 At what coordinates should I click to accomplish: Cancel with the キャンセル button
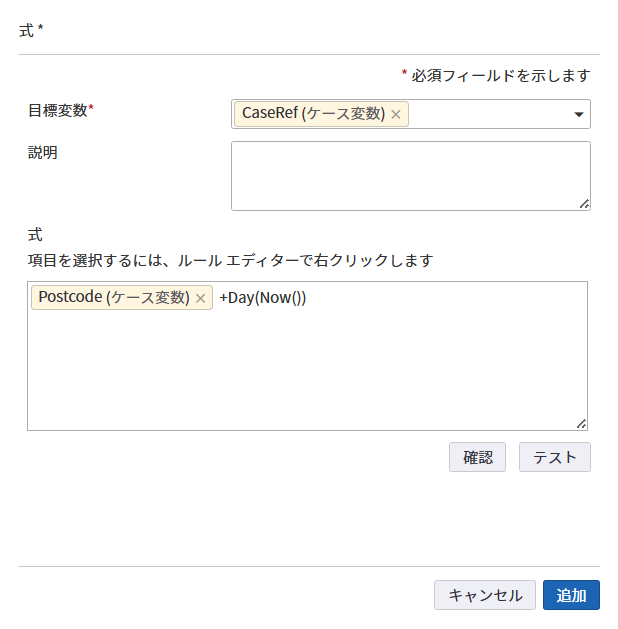[485, 595]
